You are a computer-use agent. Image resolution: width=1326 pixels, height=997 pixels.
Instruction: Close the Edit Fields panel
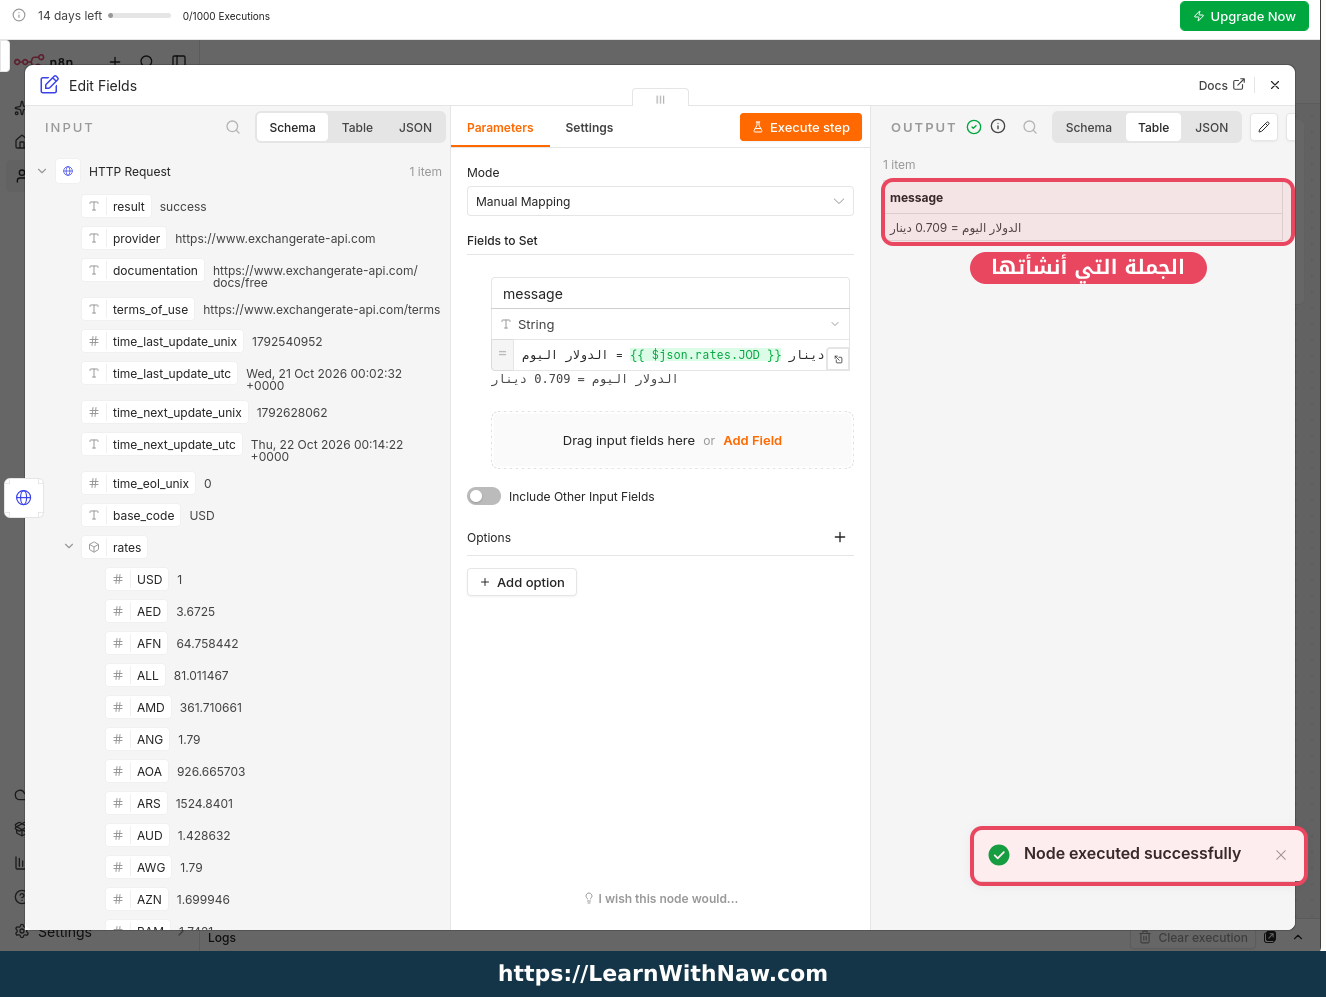[1275, 85]
